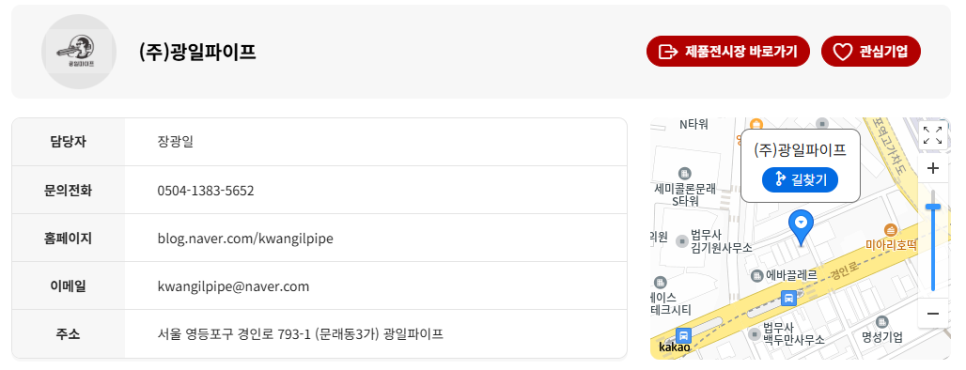Open 제품전시장 바로가기 button

click(x=728, y=51)
